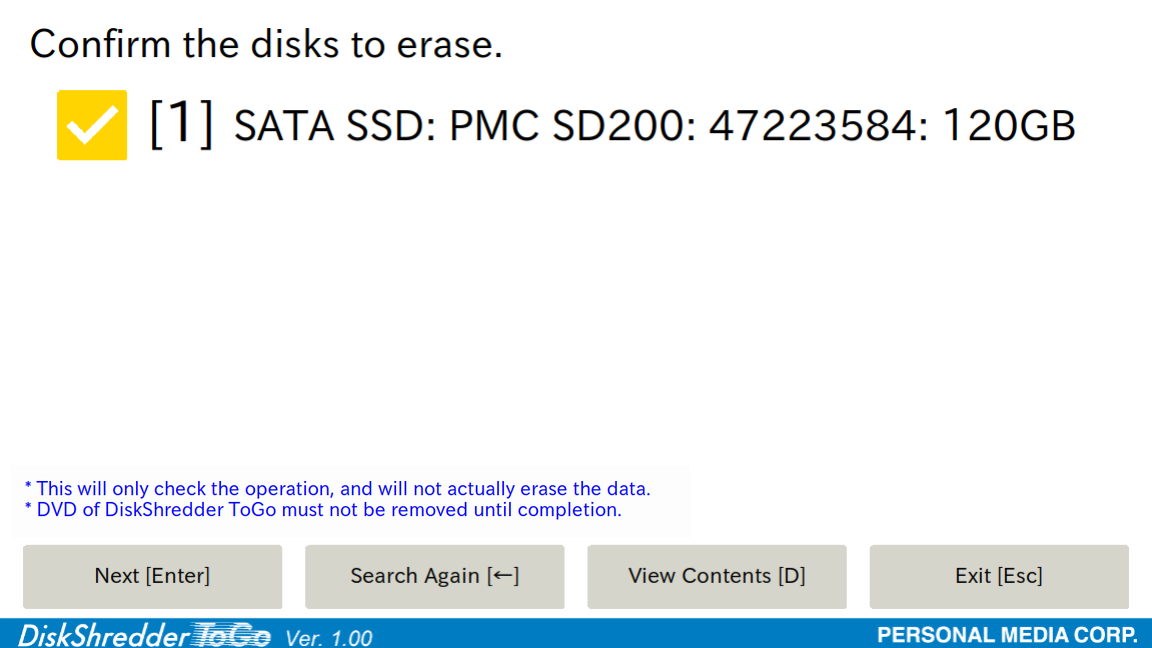Open View Contents [D] for the disk

click(716, 576)
